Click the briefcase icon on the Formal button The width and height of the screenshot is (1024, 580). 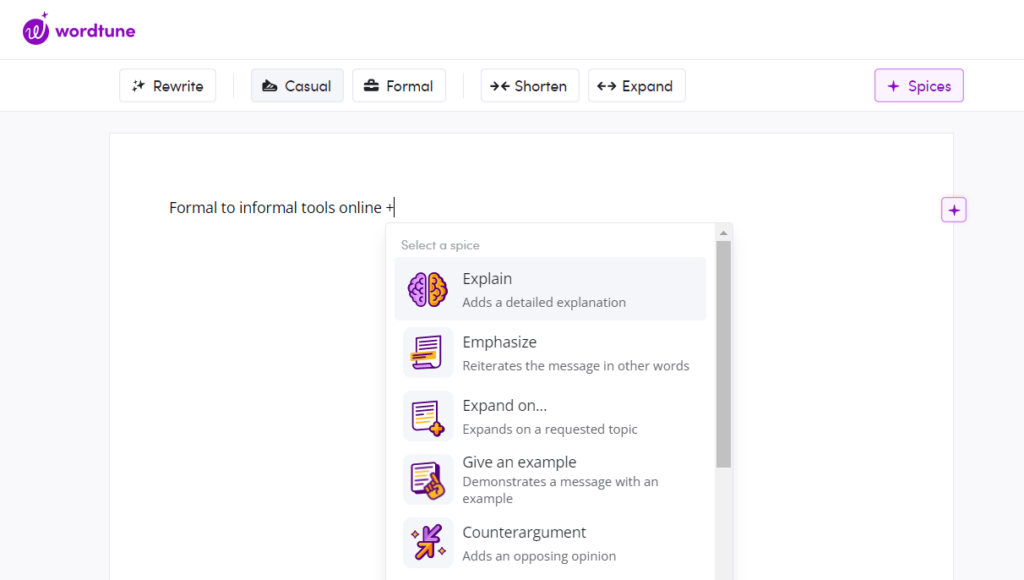(x=372, y=85)
